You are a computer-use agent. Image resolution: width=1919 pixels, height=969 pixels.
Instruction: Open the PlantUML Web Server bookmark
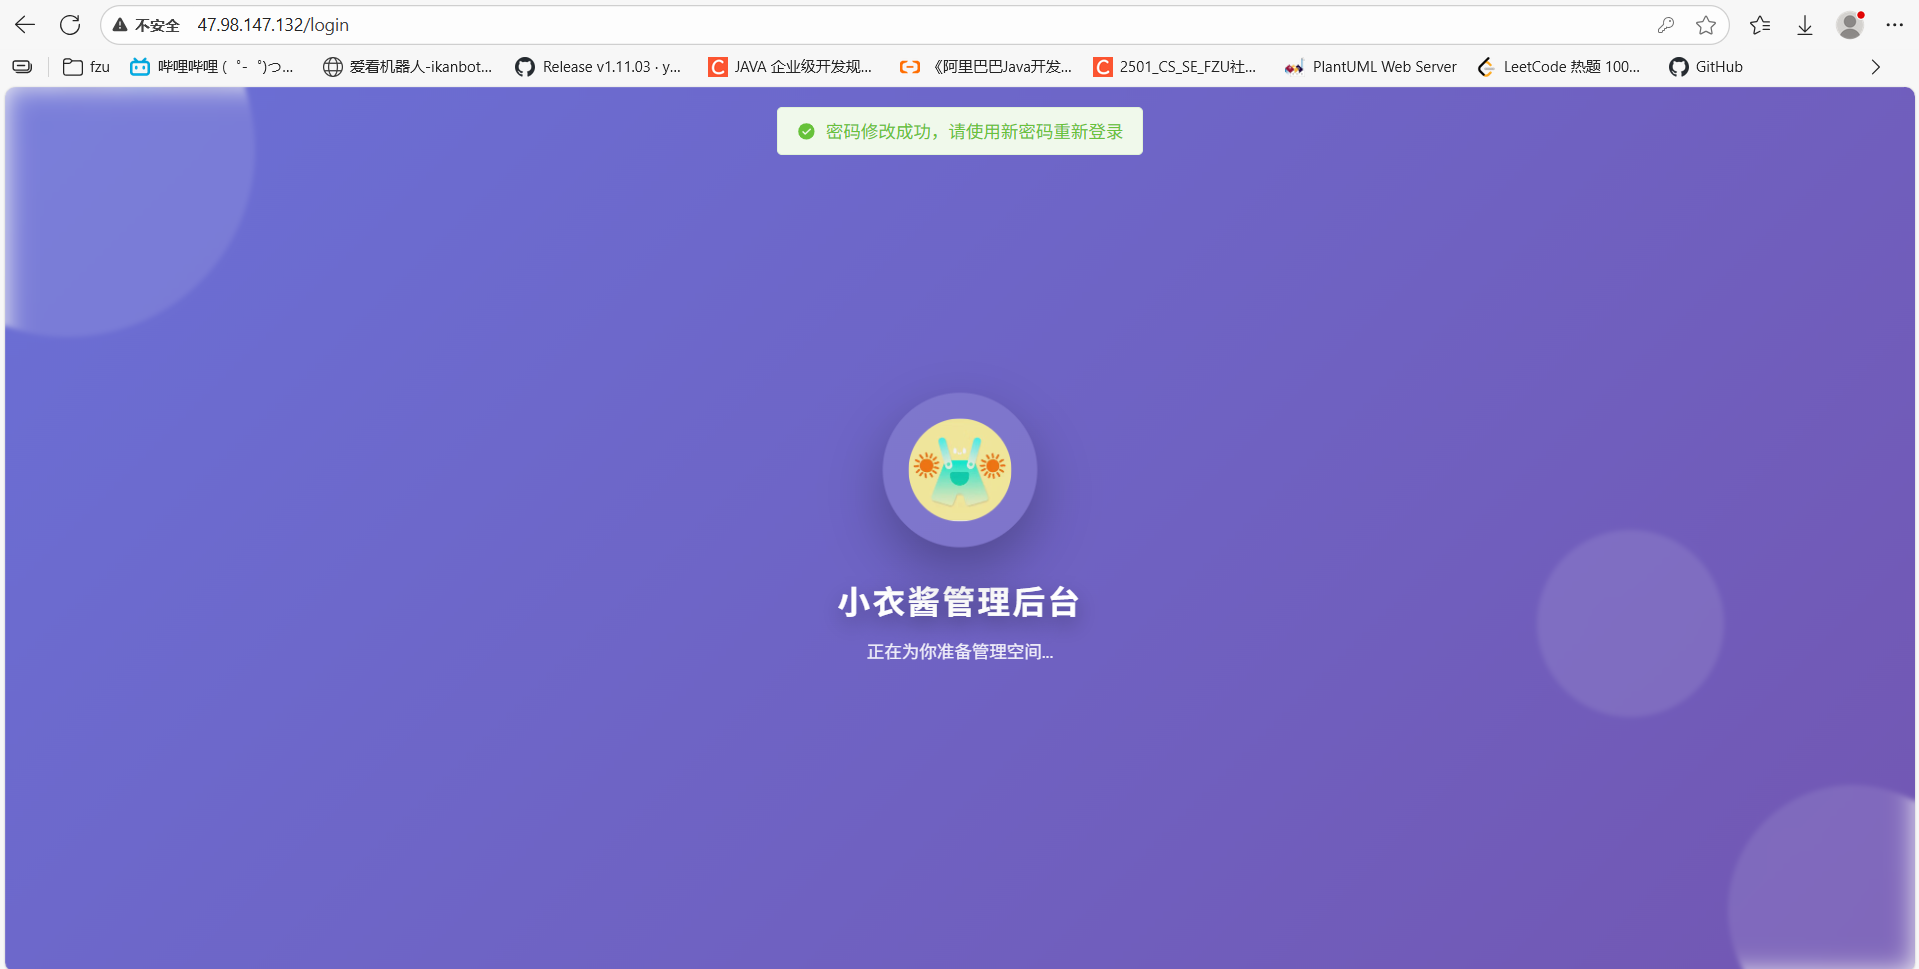pos(1371,67)
